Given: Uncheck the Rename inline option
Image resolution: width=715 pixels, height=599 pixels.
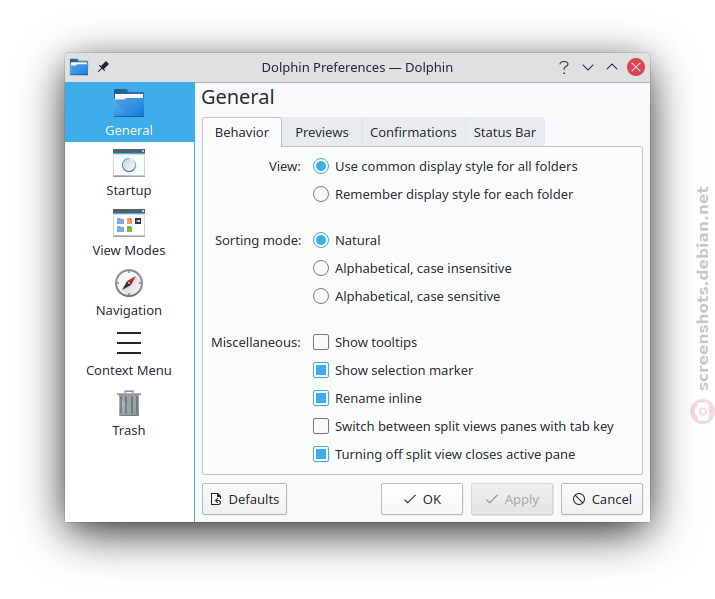Looking at the screenshot, I should click(368, 398).
